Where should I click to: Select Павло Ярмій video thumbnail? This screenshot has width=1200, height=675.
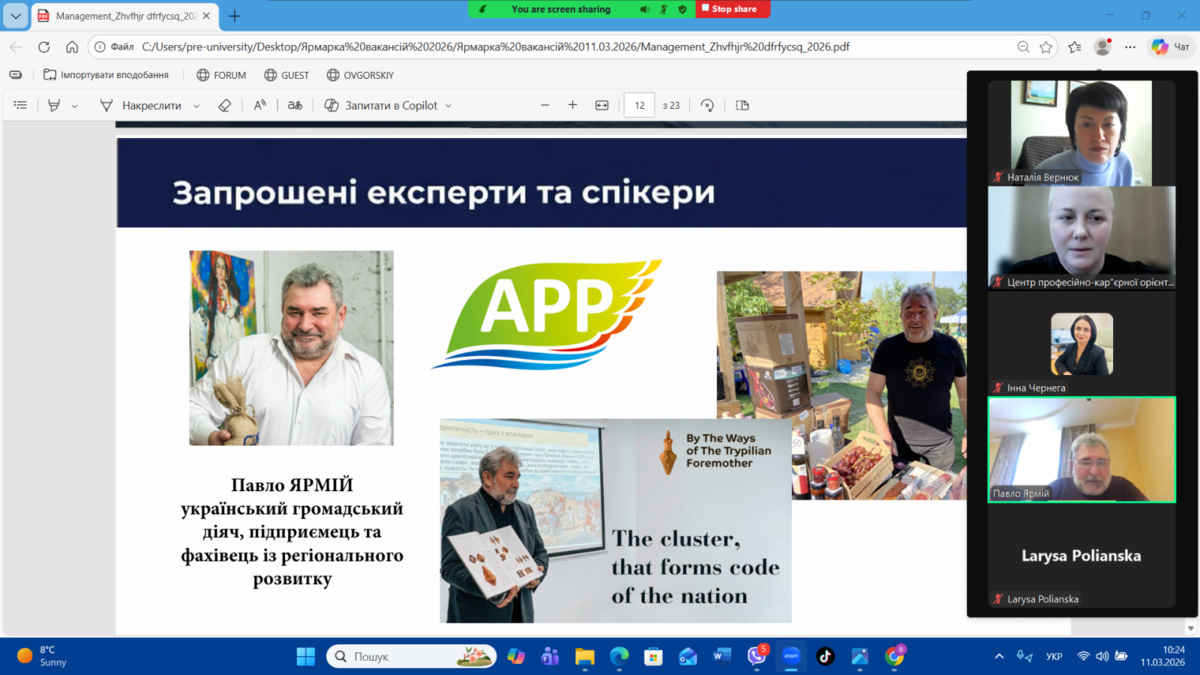1081,449
